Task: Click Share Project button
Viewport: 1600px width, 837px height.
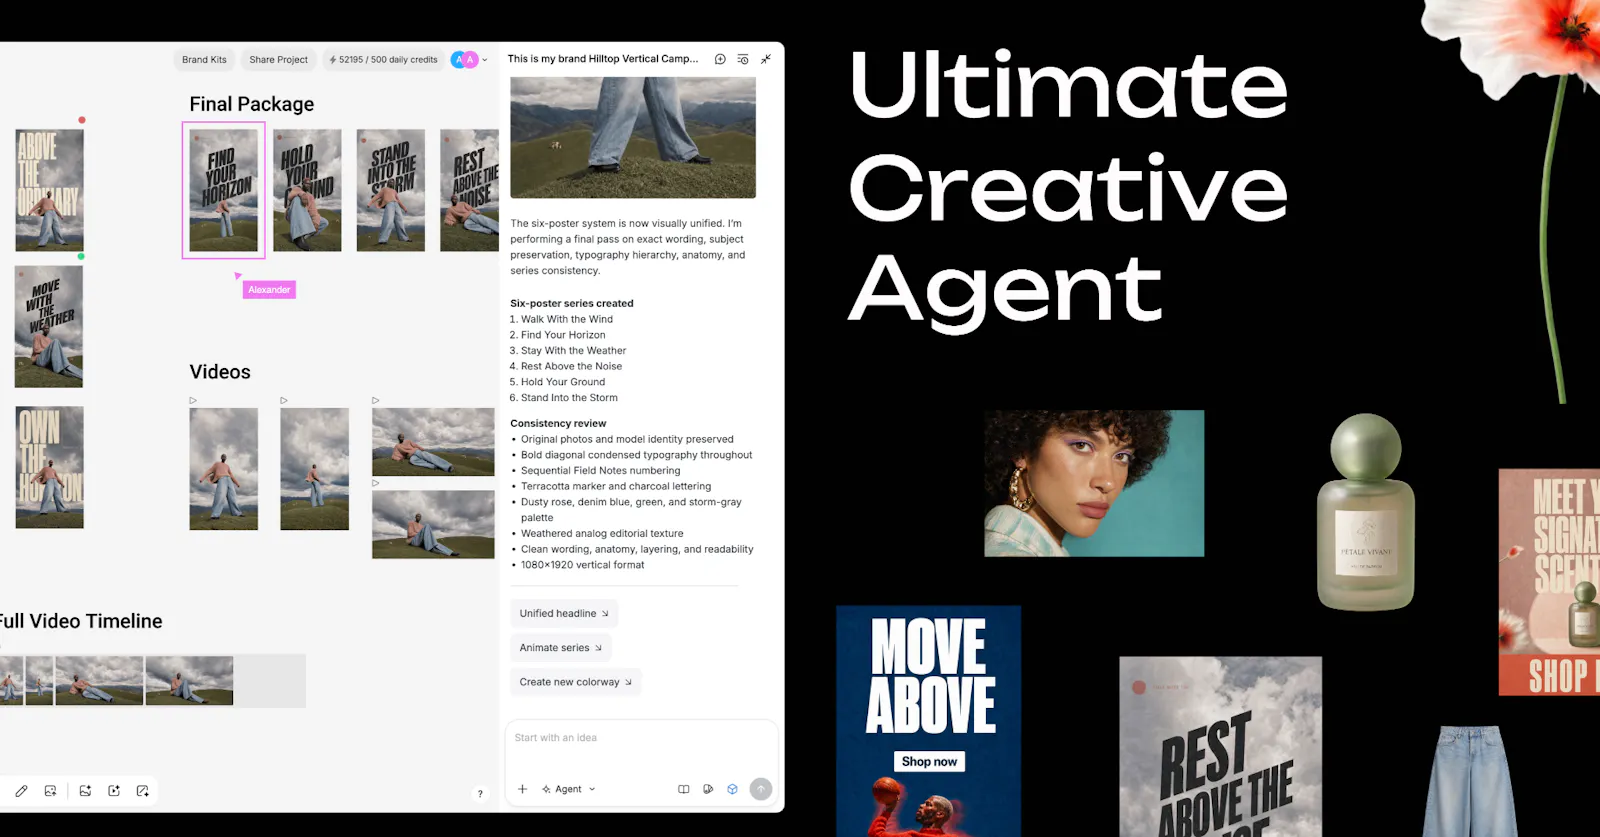Action: coord(279,60)
